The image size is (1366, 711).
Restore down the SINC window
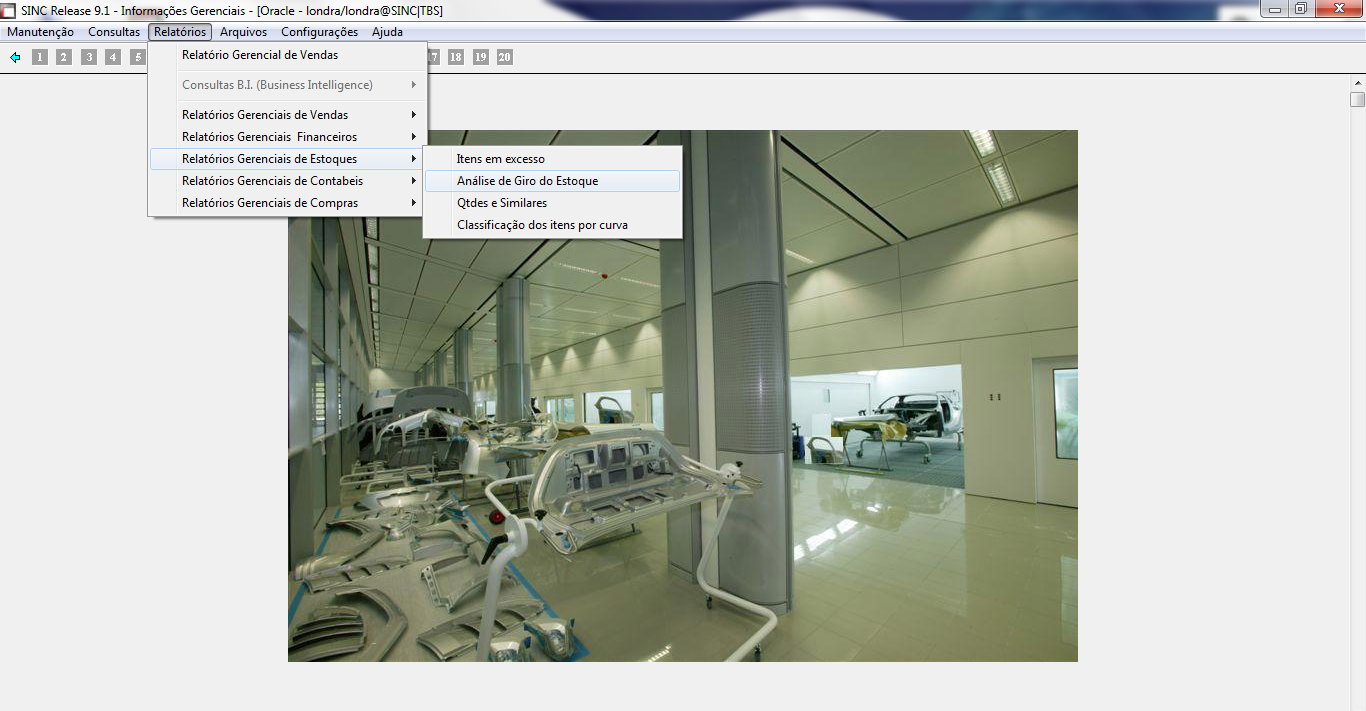pos(1300,9)
